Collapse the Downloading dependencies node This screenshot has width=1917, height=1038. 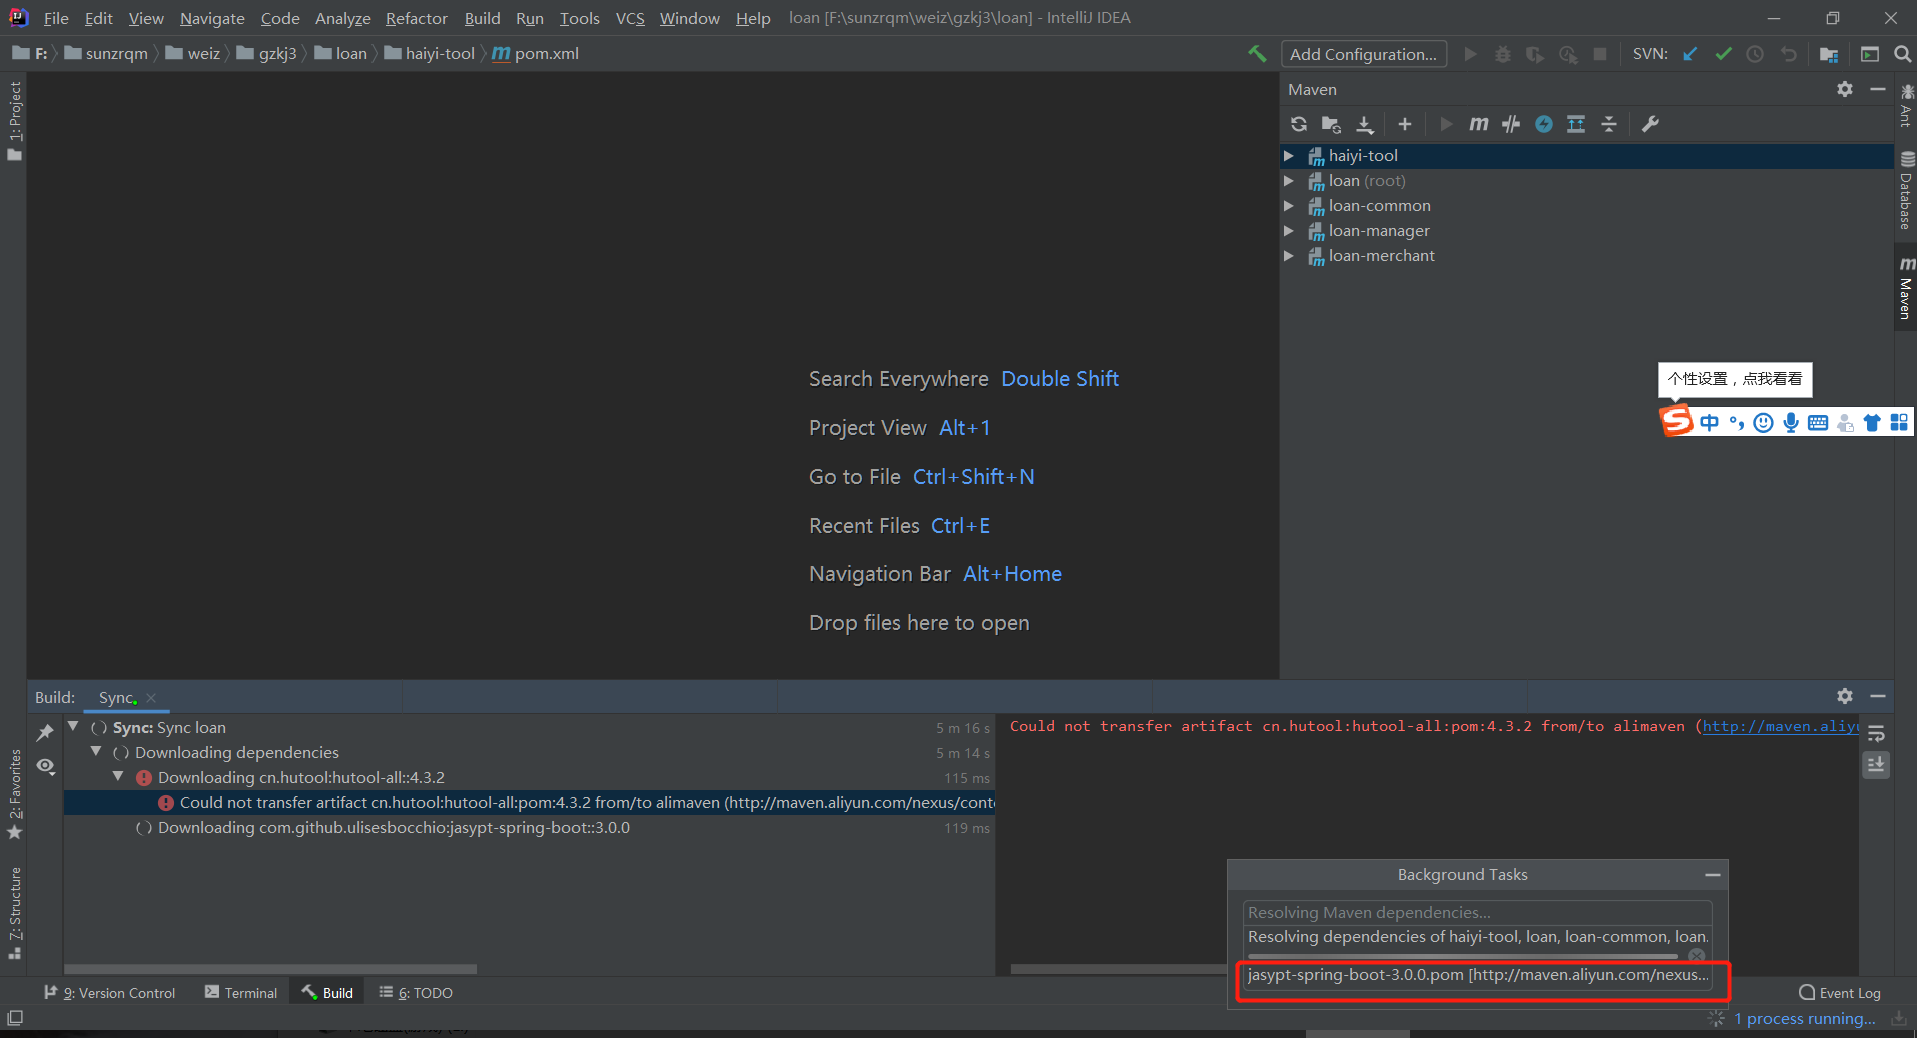[x=96, y=751]
